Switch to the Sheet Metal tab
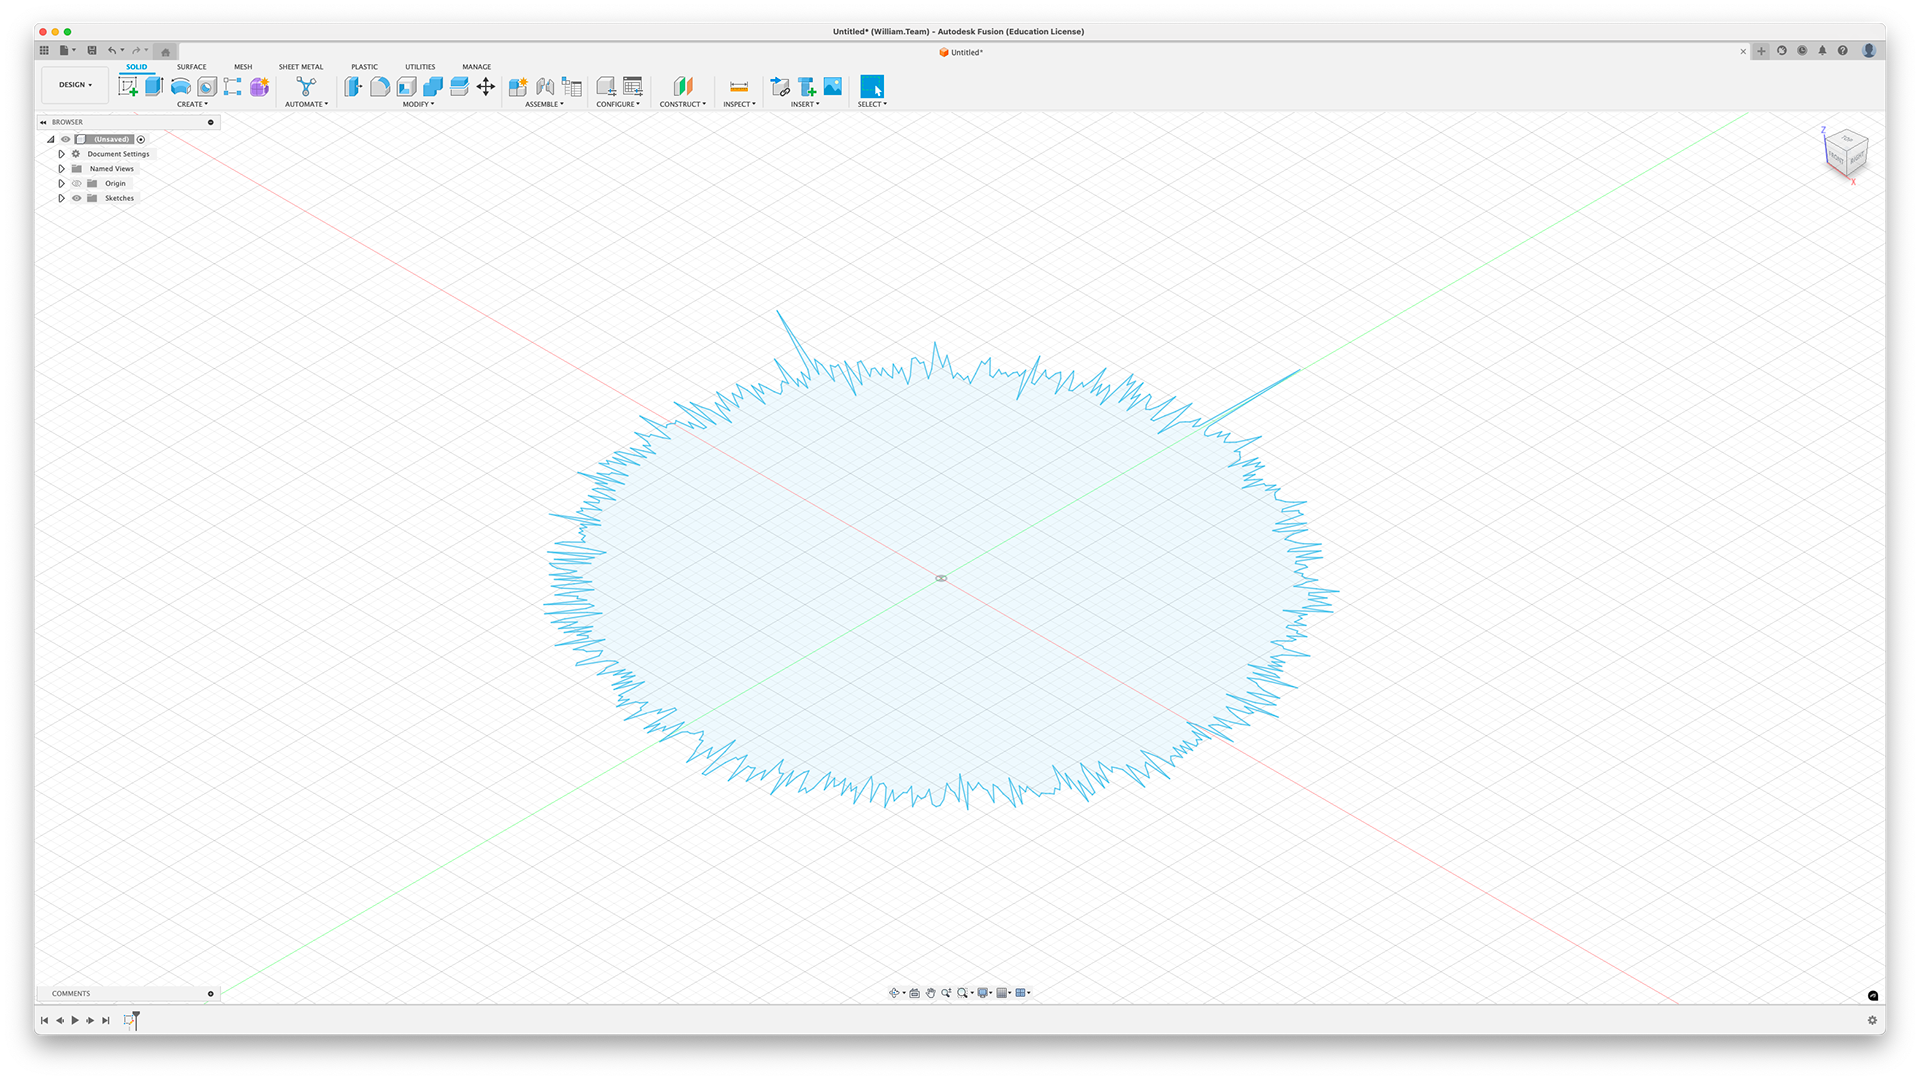Image resolution: width=1920 pixels, height=1080 pixels. 301,67
